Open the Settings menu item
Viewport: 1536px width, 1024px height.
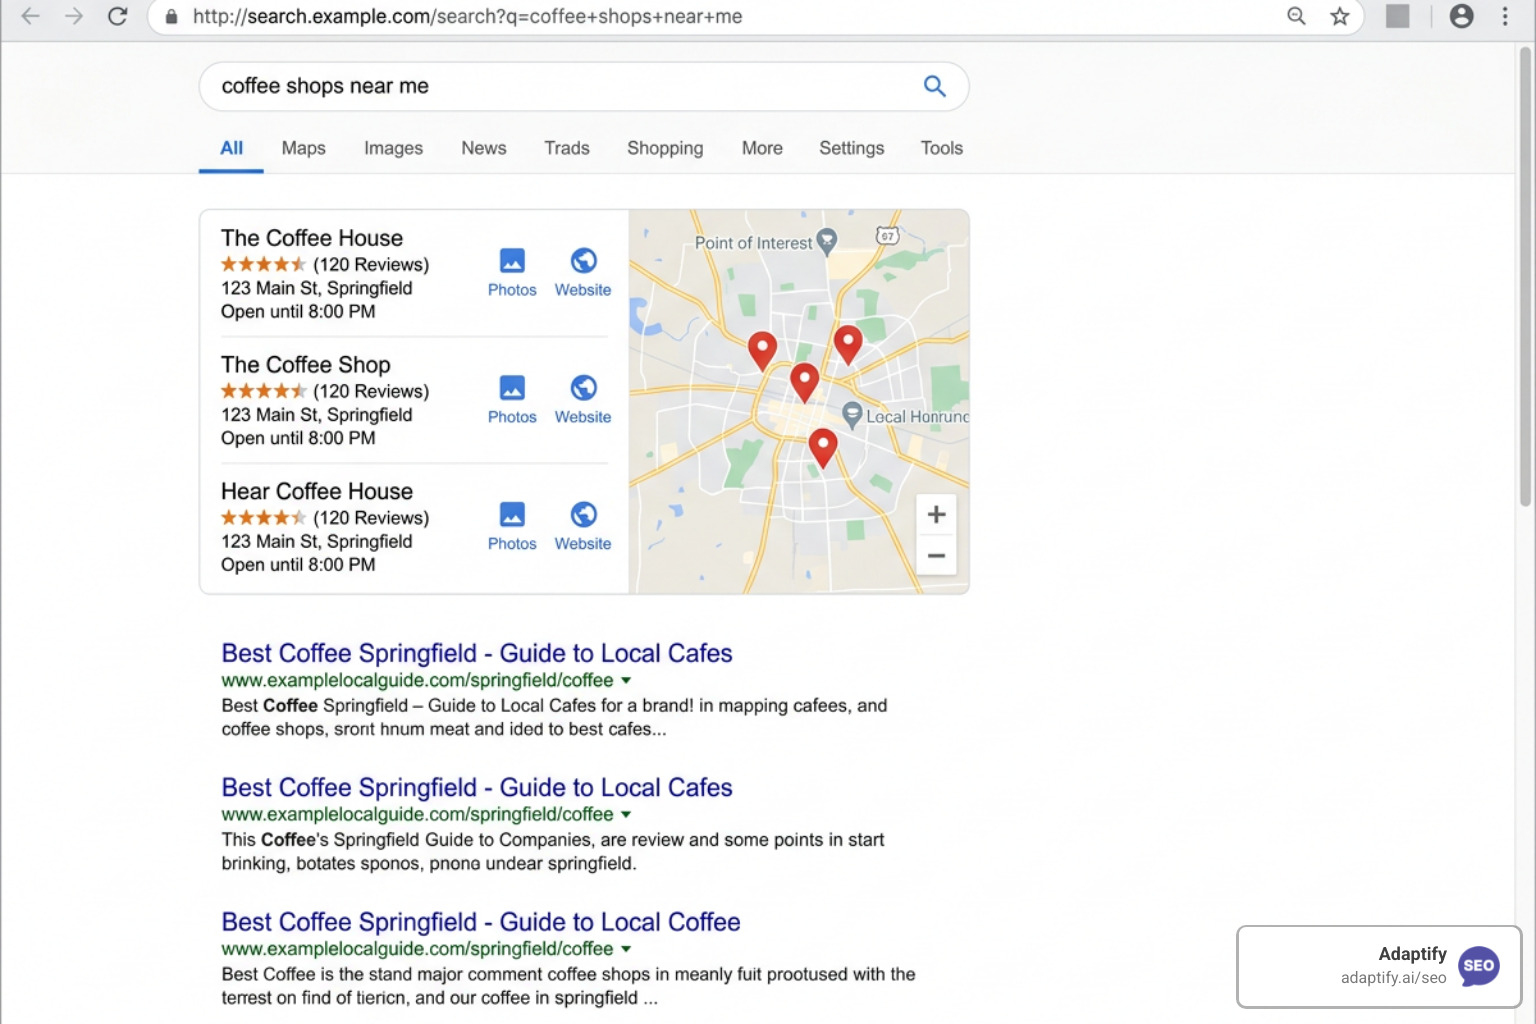click(x=851, y=148)
